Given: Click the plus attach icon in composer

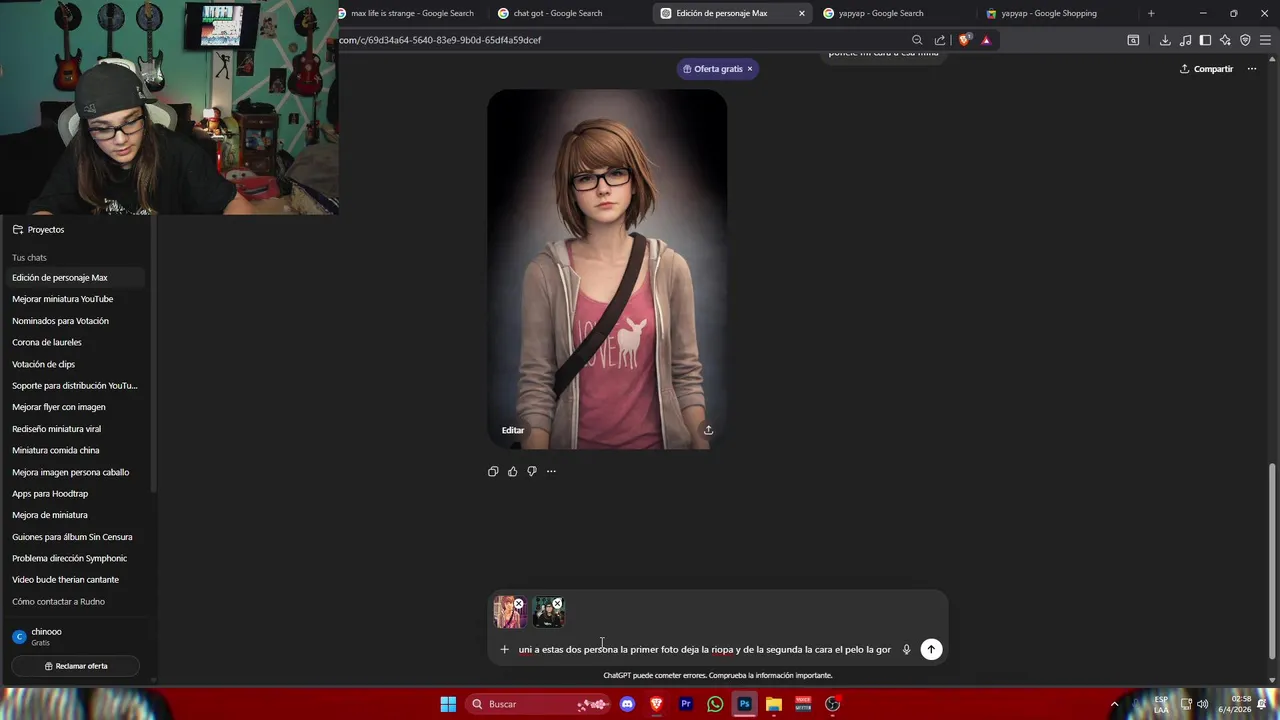Looking at the screenshot, I should pyautogui.click(x=504, y=649).
